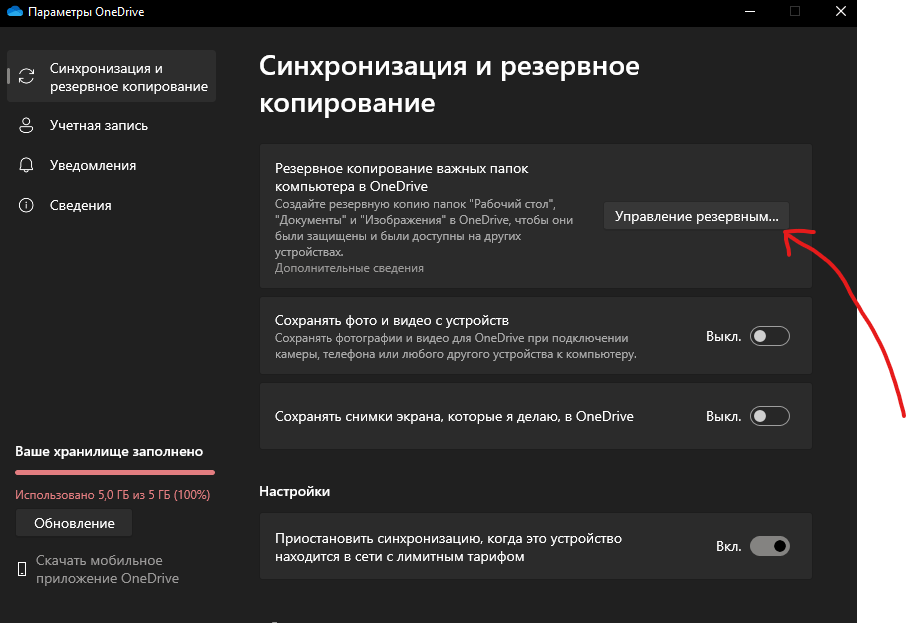Screen dimensions: 907x623
Task: Click the sync arrows icon in sidebar
Action: point(27,76)
